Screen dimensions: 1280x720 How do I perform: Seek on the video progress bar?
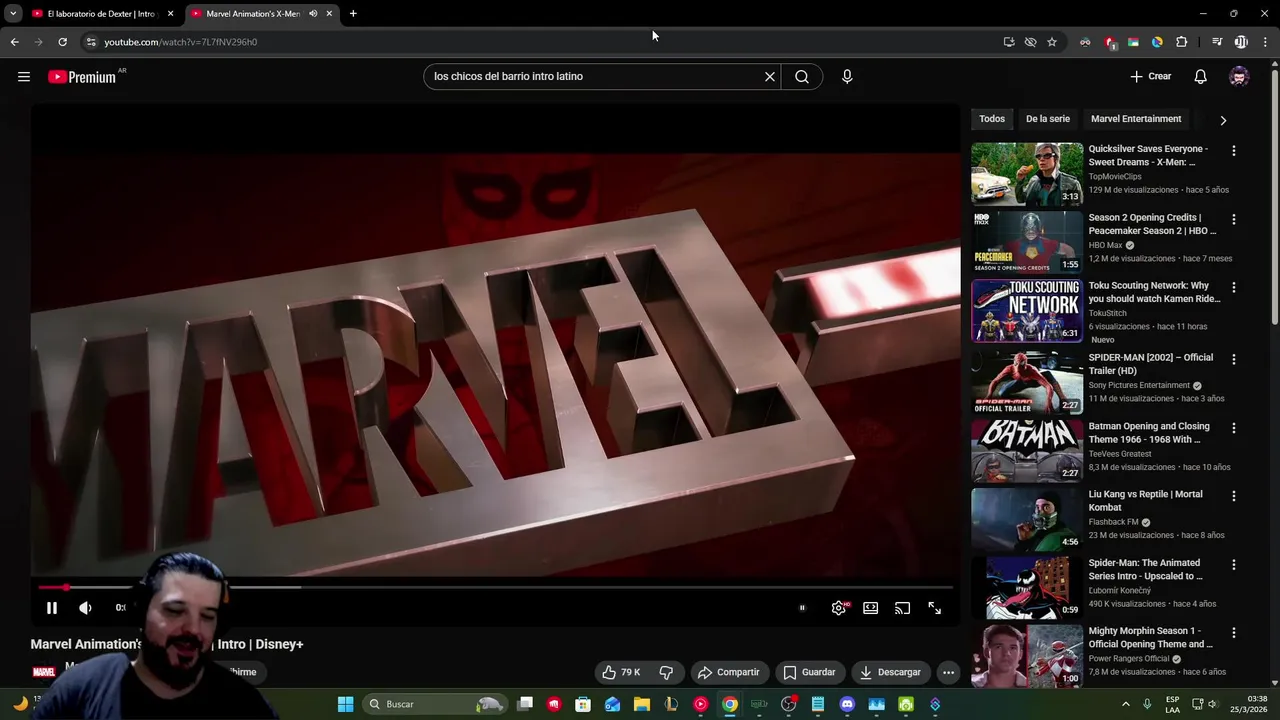pyautogui.click(x=495, y=587)
